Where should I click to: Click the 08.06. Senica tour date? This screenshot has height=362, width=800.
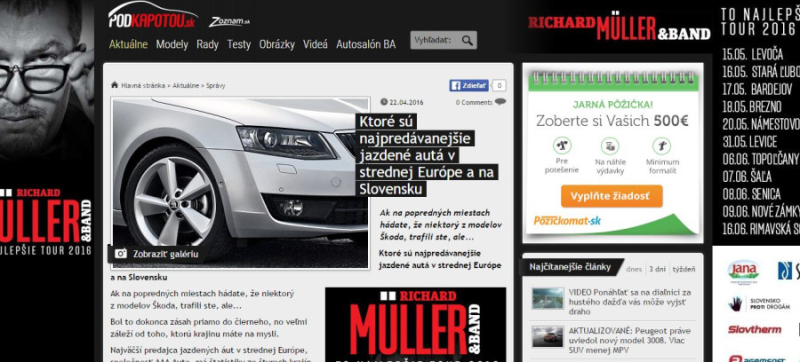(x=751, y=195)
